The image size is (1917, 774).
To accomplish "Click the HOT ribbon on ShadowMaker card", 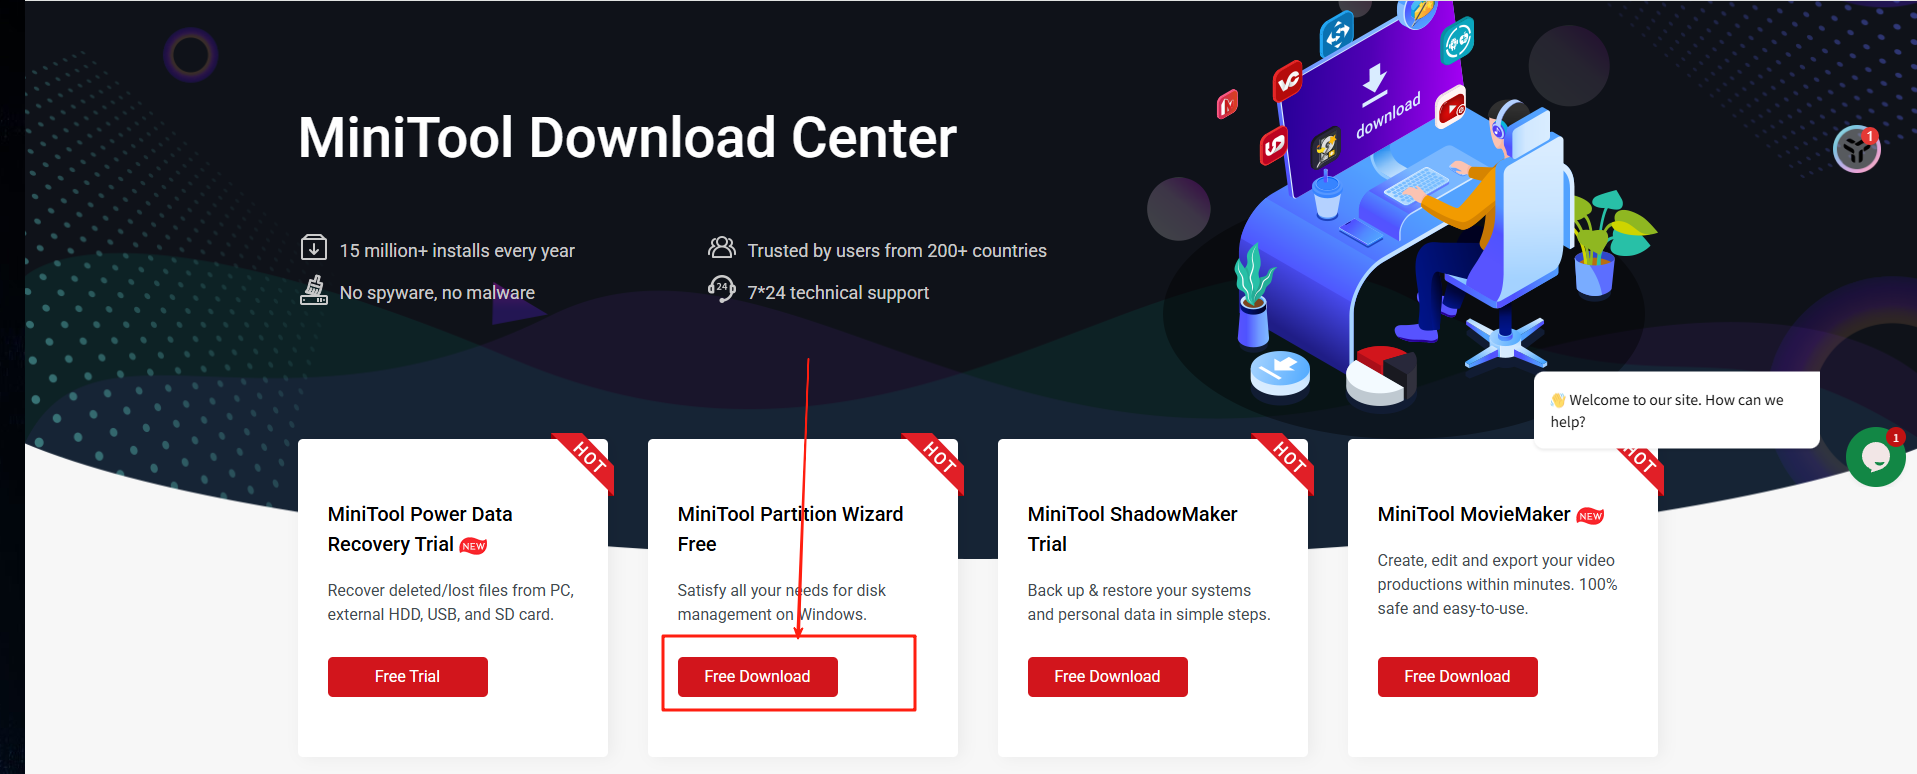I will point(1286,461).
